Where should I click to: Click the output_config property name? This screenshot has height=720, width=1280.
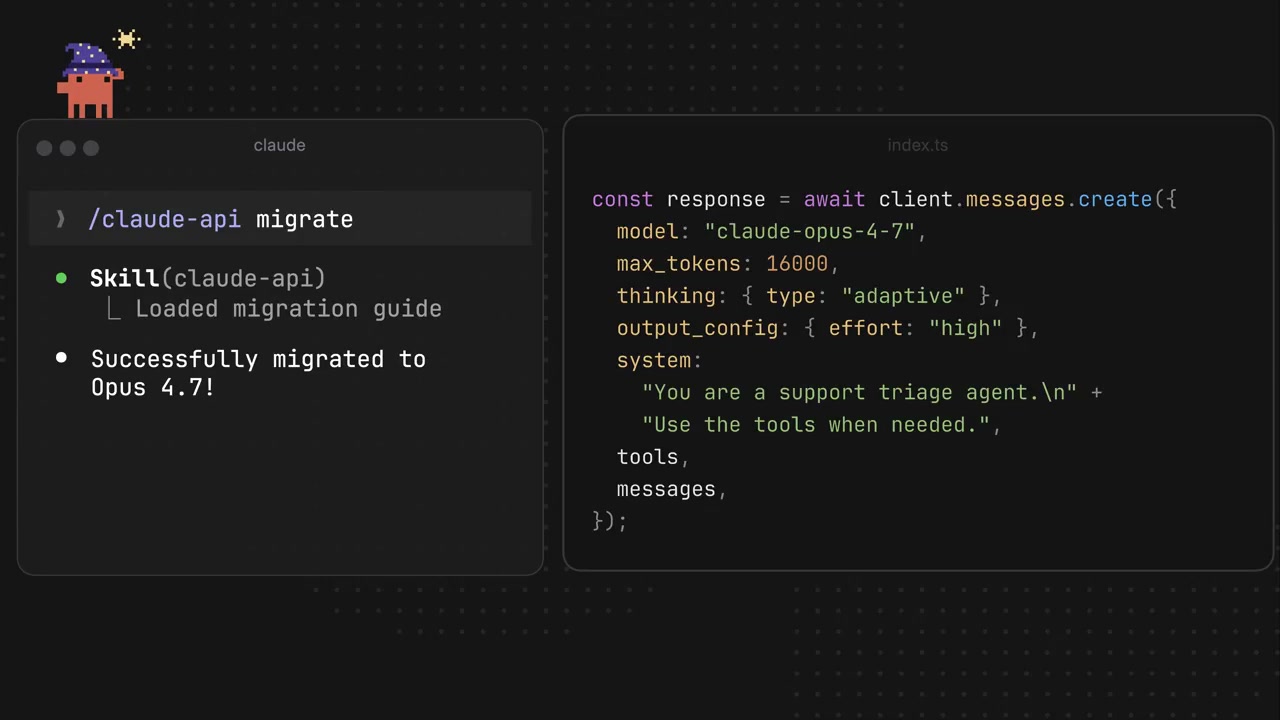pyautogui.click(x=697, y=328)
